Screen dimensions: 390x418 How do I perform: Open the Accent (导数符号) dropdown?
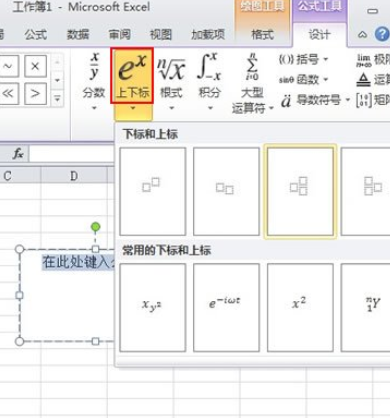coord(315,100)
